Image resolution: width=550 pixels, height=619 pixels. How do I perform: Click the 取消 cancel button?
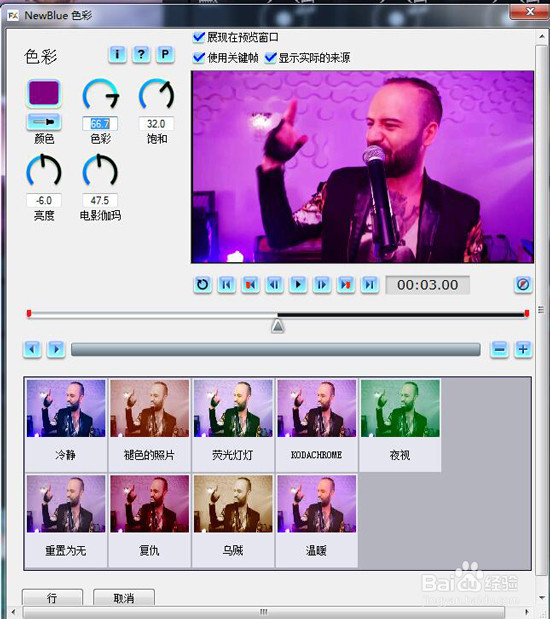(124, 598)
